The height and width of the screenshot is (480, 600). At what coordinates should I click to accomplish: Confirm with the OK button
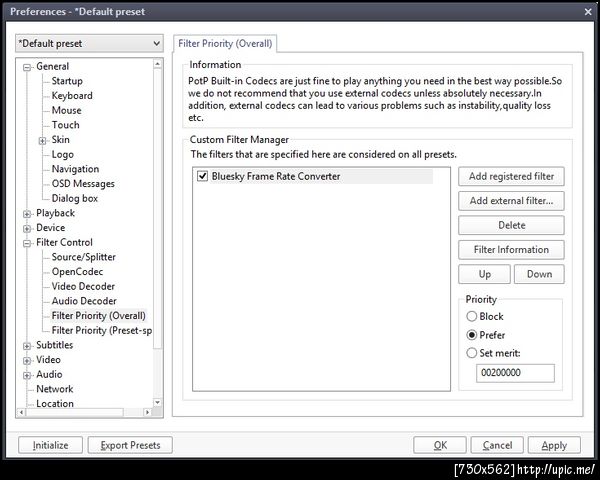tap(440, 445)
